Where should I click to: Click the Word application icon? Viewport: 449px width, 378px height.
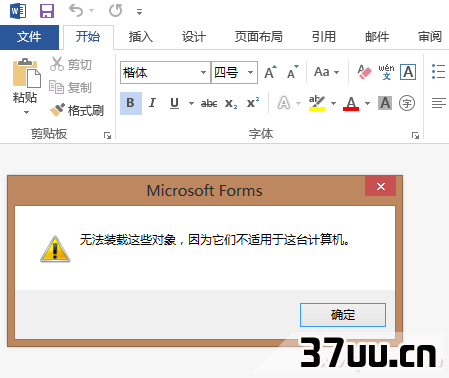click(18, 11)
